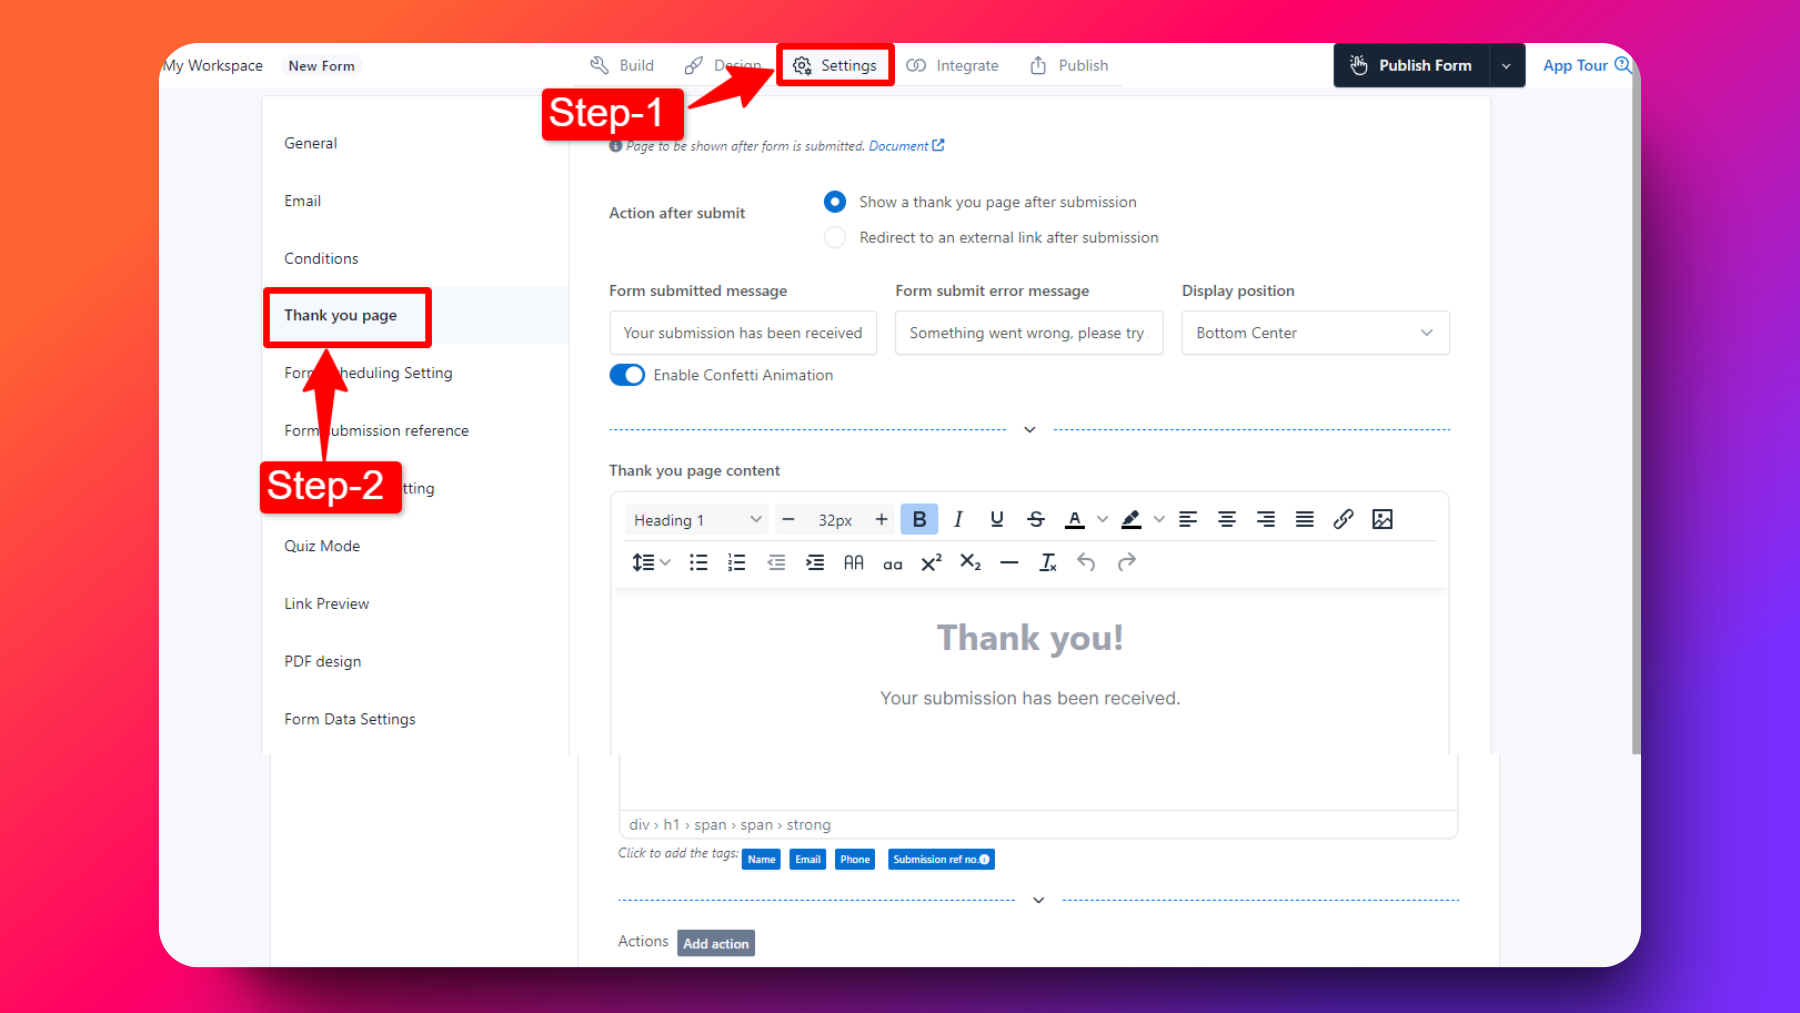The image size is (1800, 1013).
Task: Collapse section chevron above Thank you page content
Action: [1030, 430]
